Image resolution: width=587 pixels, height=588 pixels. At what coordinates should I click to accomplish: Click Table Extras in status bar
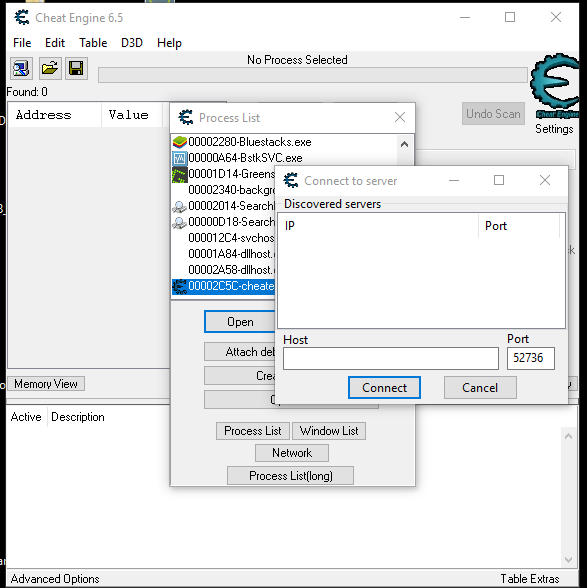point(530,579)
